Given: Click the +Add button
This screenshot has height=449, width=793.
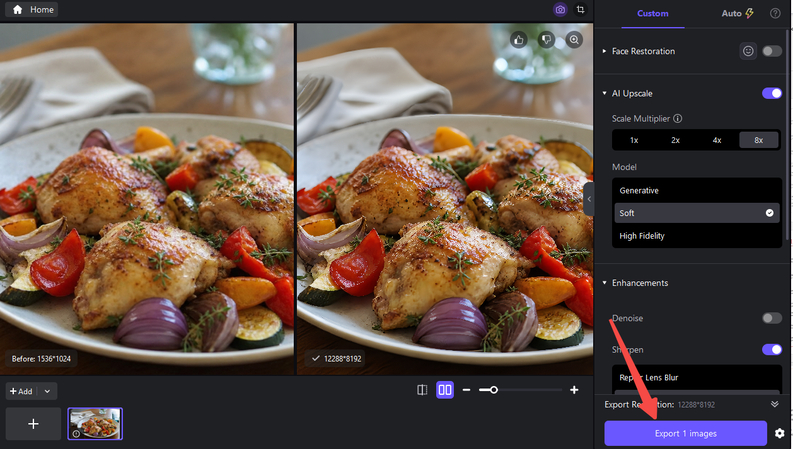Looking at the screenshot, I should coord(21,391).
